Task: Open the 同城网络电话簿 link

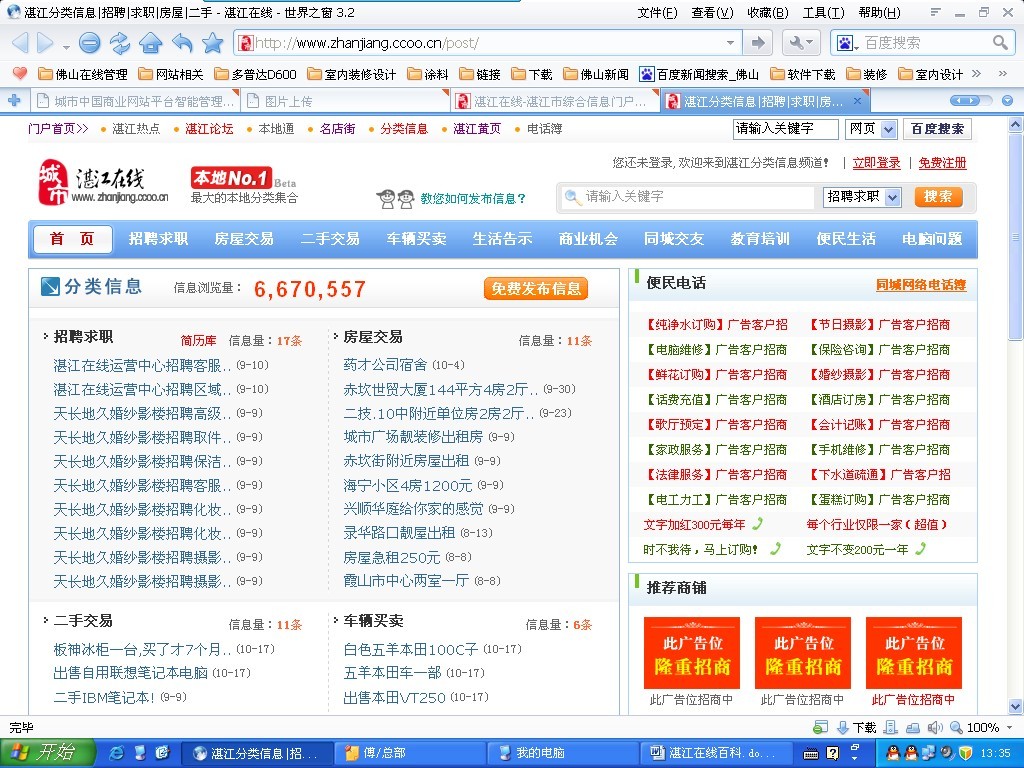Action: (921, 285)
